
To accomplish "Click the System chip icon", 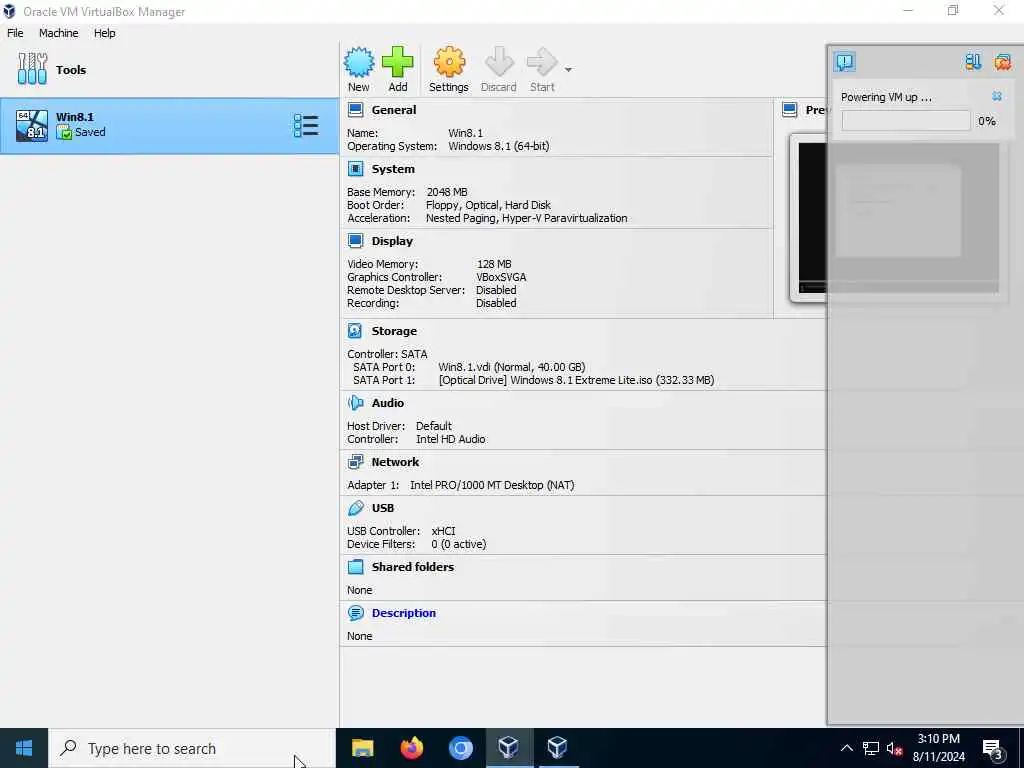I will pyautogui.click(x=355, y=169).
